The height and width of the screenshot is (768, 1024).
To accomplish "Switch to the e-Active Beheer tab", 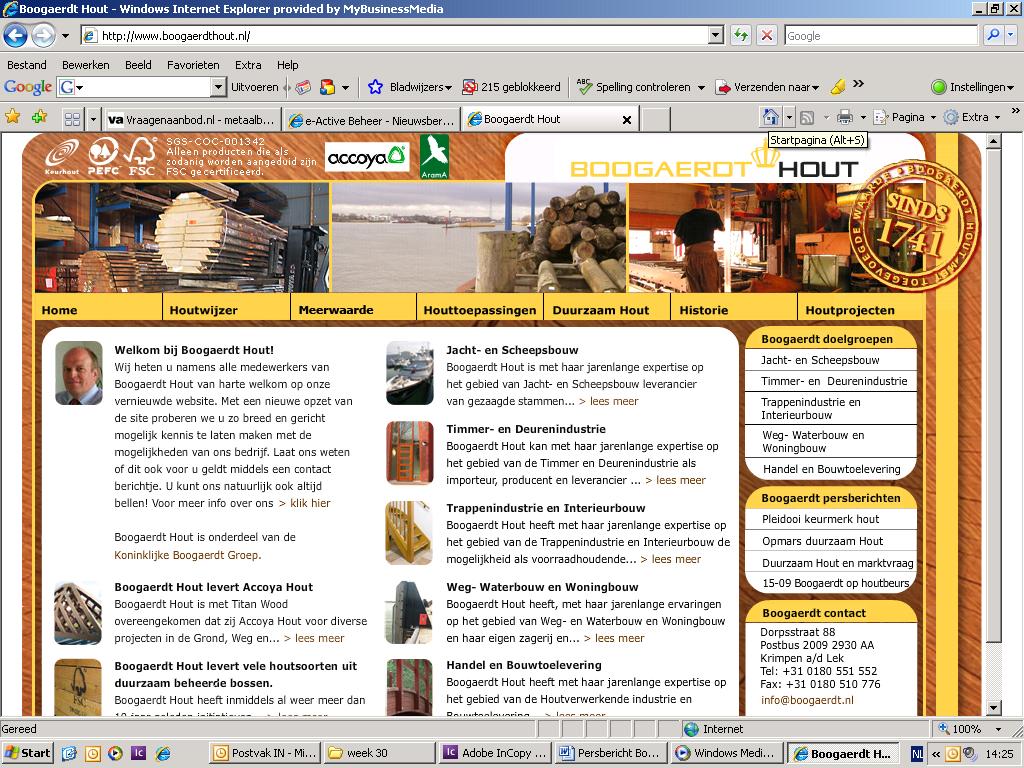I will click(372, 120).
